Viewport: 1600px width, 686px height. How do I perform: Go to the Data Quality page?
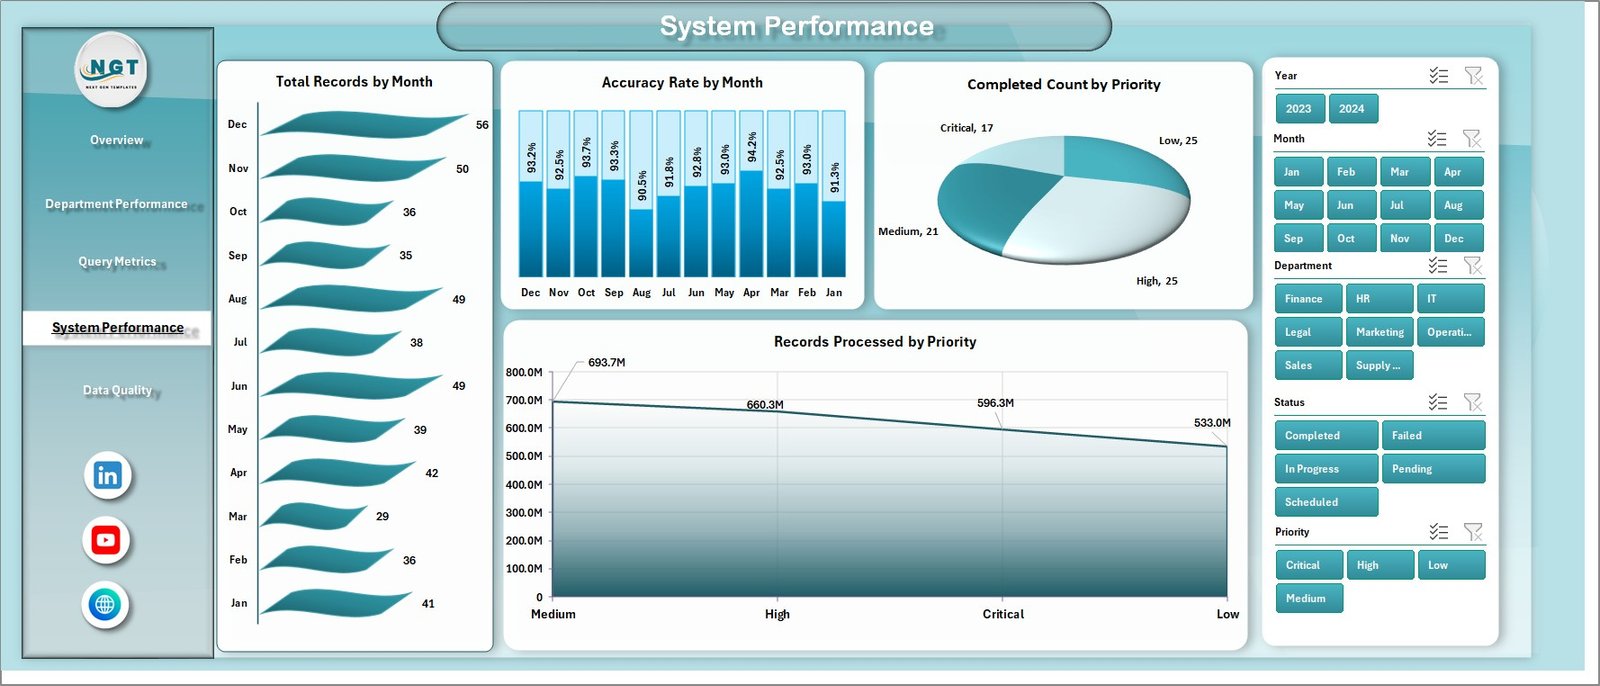117,390
